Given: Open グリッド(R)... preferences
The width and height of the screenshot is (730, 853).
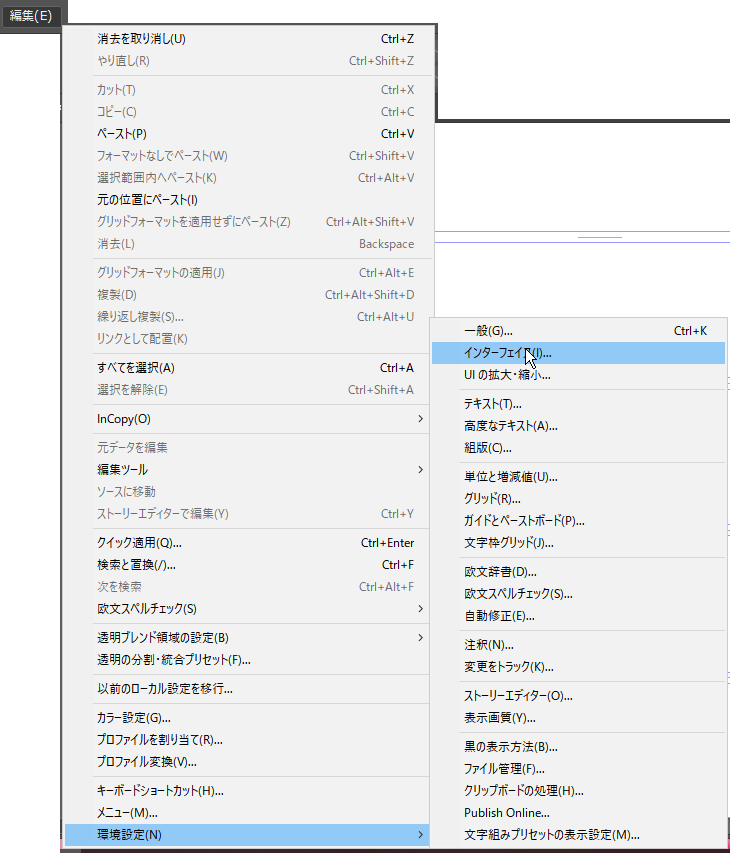Looking at the screenshot, I should 579,499.
